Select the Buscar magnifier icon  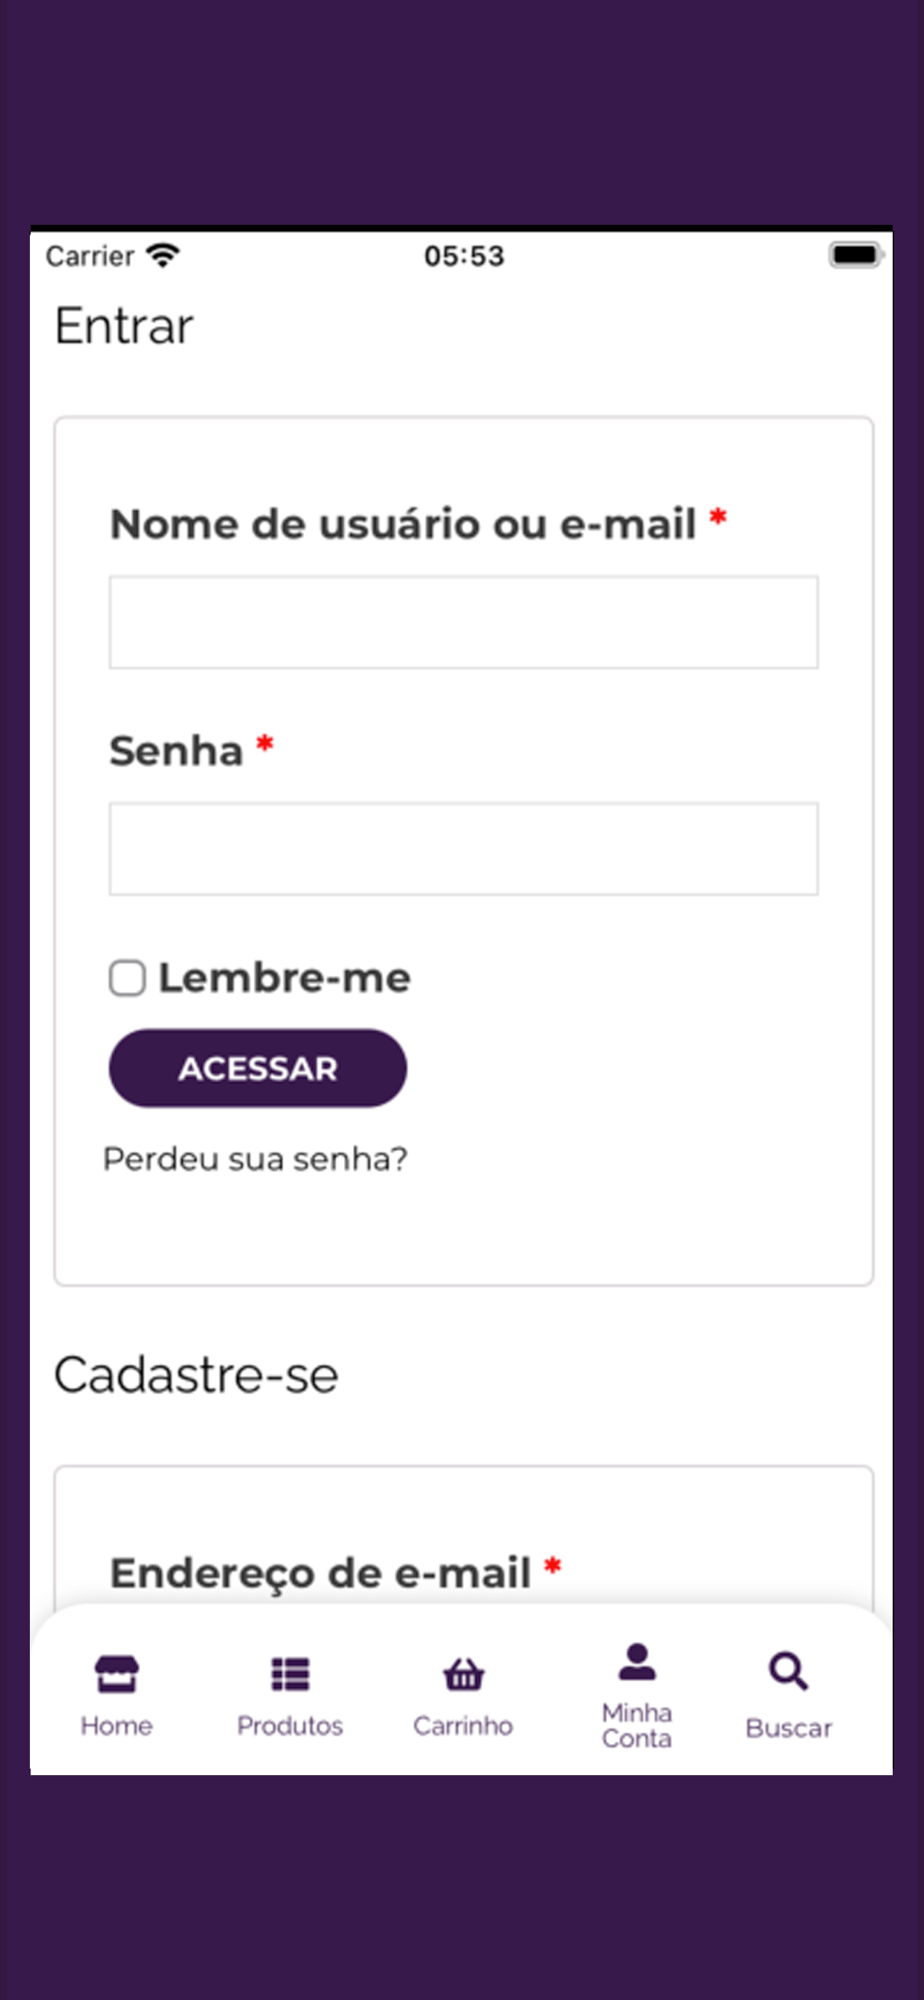(788, 1671)
